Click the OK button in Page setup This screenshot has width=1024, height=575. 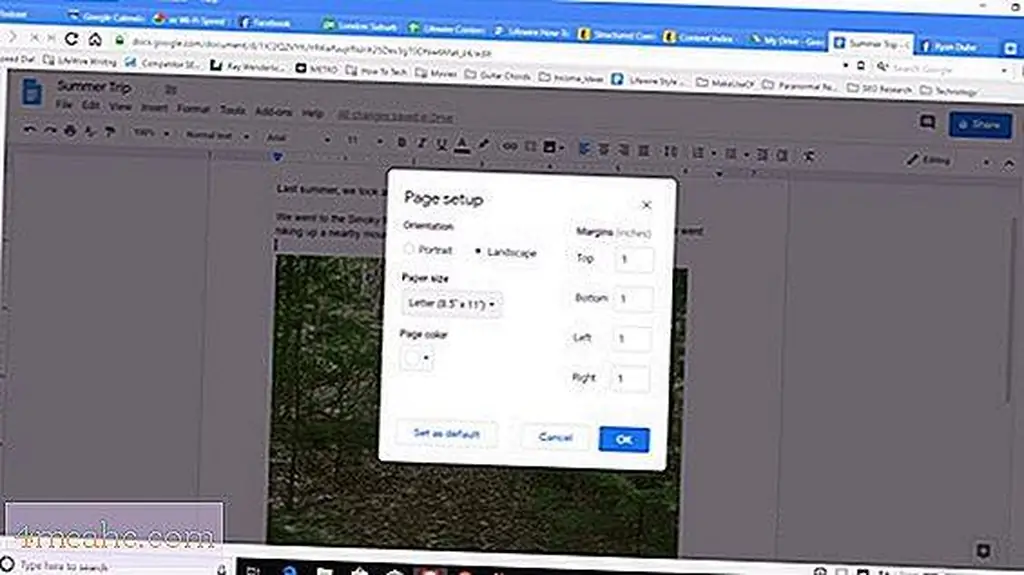[x=624, y=440]
